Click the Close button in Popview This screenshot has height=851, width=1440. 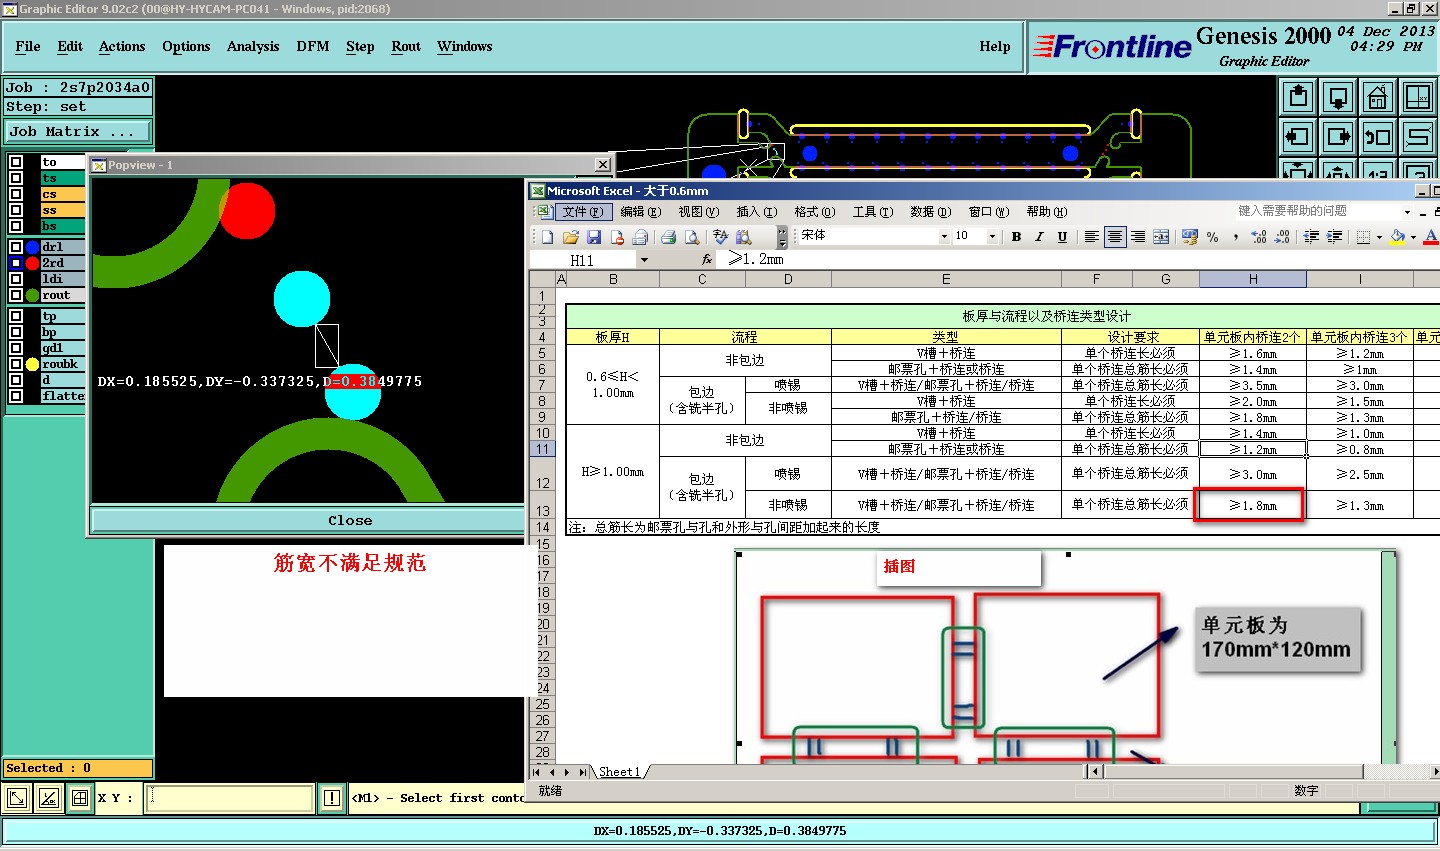coord(308,520)
